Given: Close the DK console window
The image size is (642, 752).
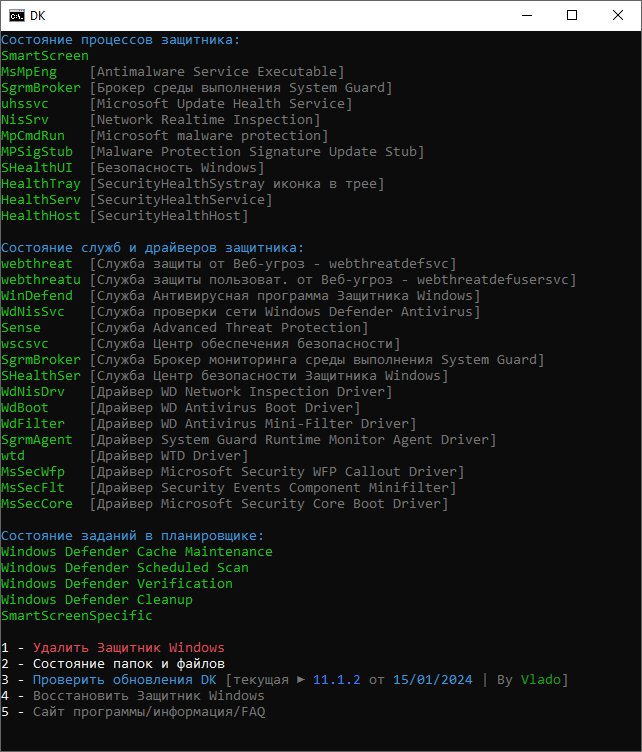Looking at the screenshot, I should (x=618, y=15).
